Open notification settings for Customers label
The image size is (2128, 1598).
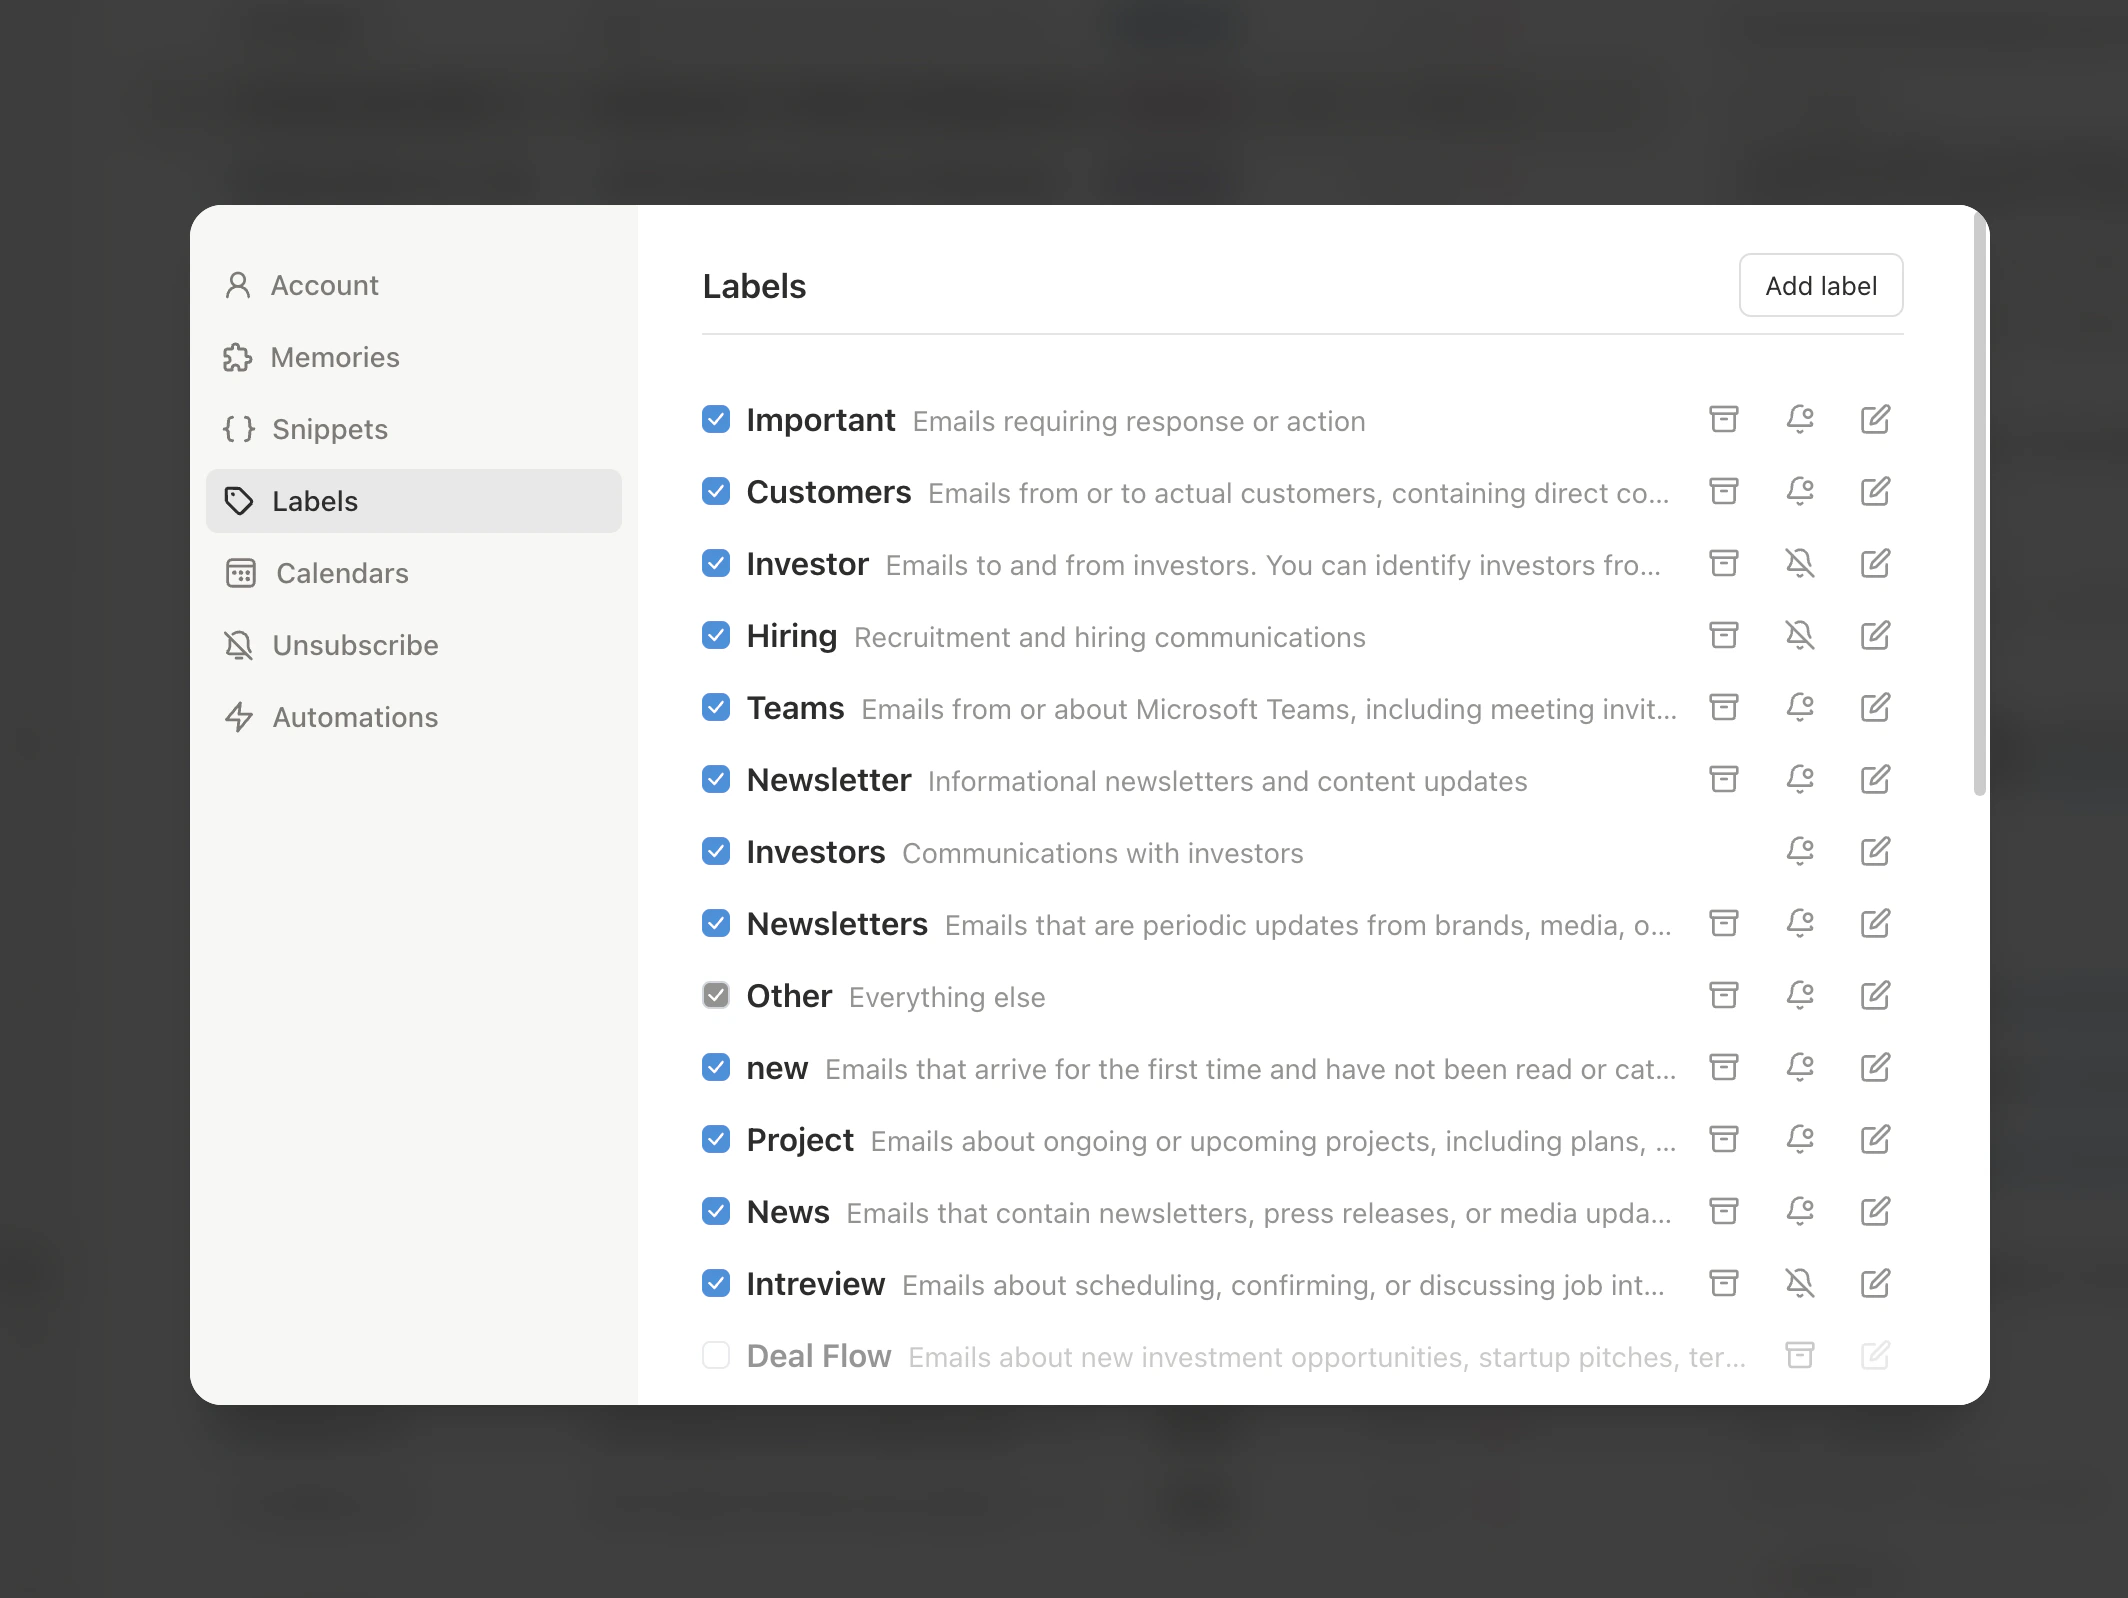coord(1800,491)
